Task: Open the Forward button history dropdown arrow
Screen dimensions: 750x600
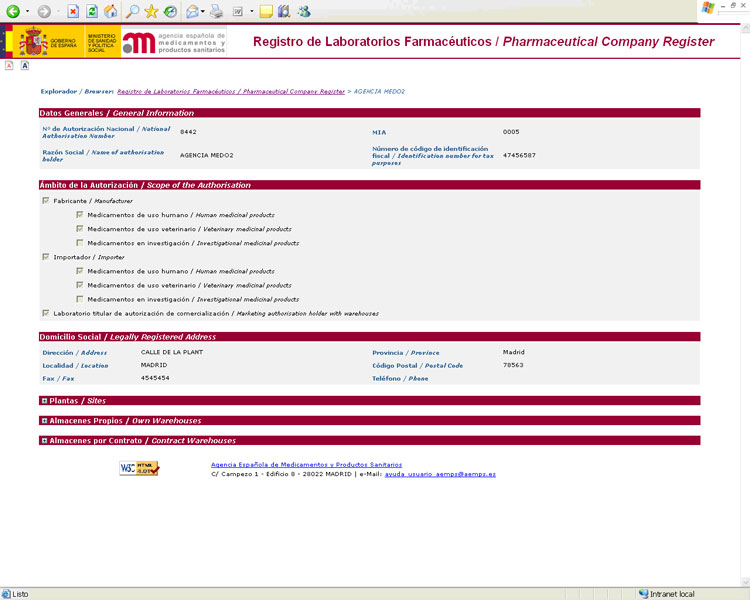Action: 58,11
